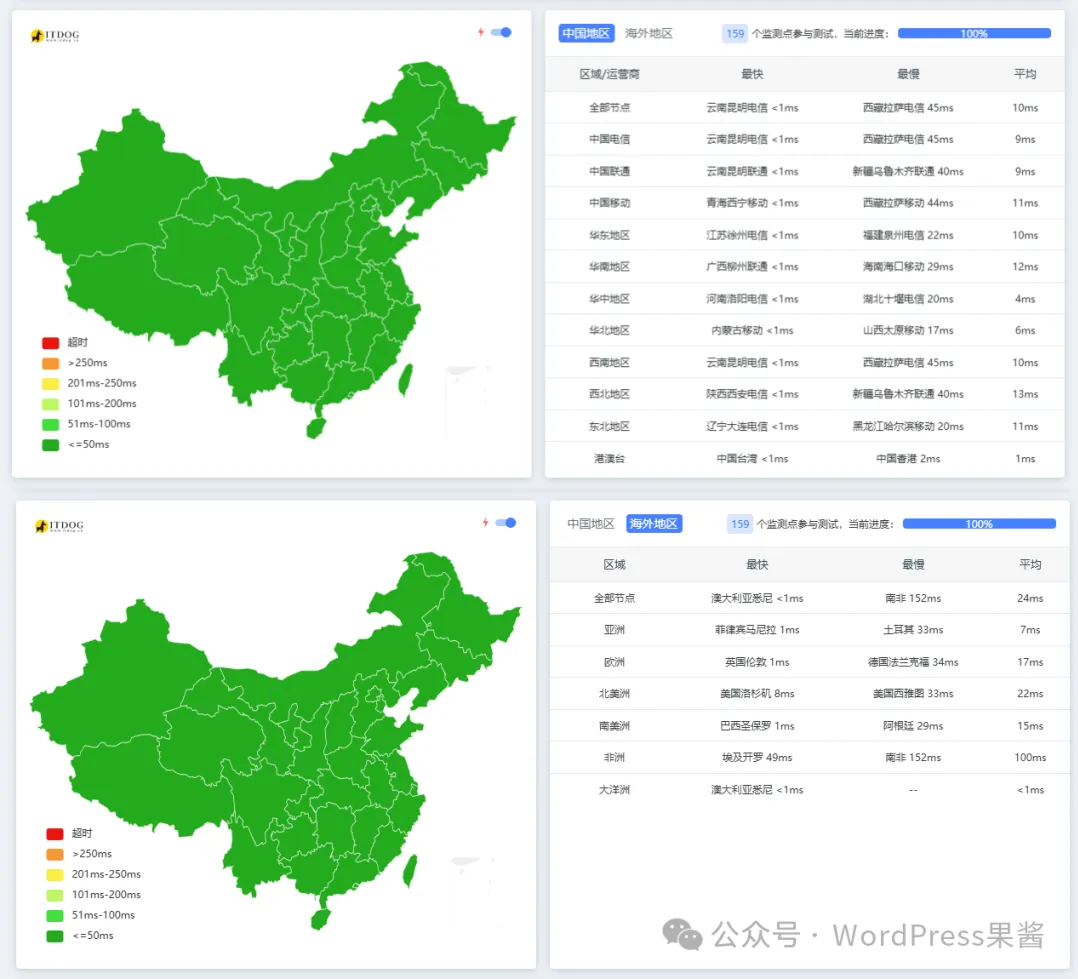The width and height of the screenshot is (1078, 979).
Task: Select the orange >250ms legend marker on lower map
Action: (55, 854)
